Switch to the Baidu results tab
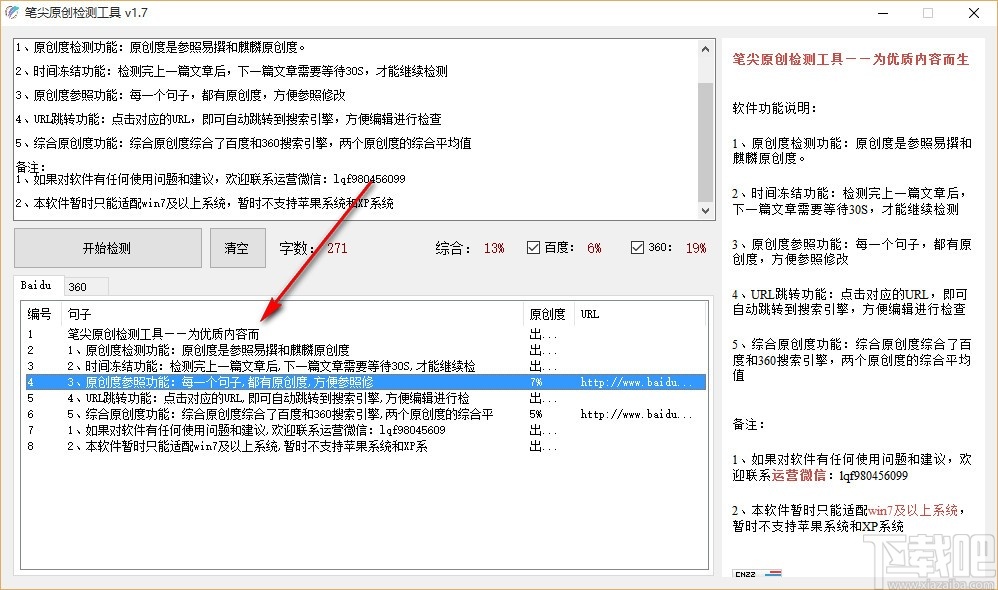Image resolution: width=998 pixels, height=590 pixels. point(36,285)
